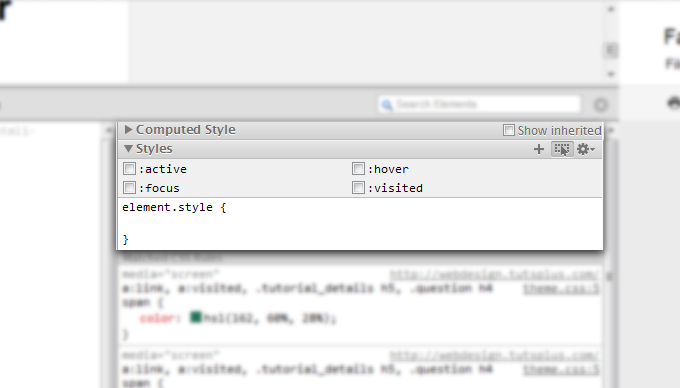Enable the :focus pseudo-class checkbox
Screen dimensions: 680x388
coord(129,188)
